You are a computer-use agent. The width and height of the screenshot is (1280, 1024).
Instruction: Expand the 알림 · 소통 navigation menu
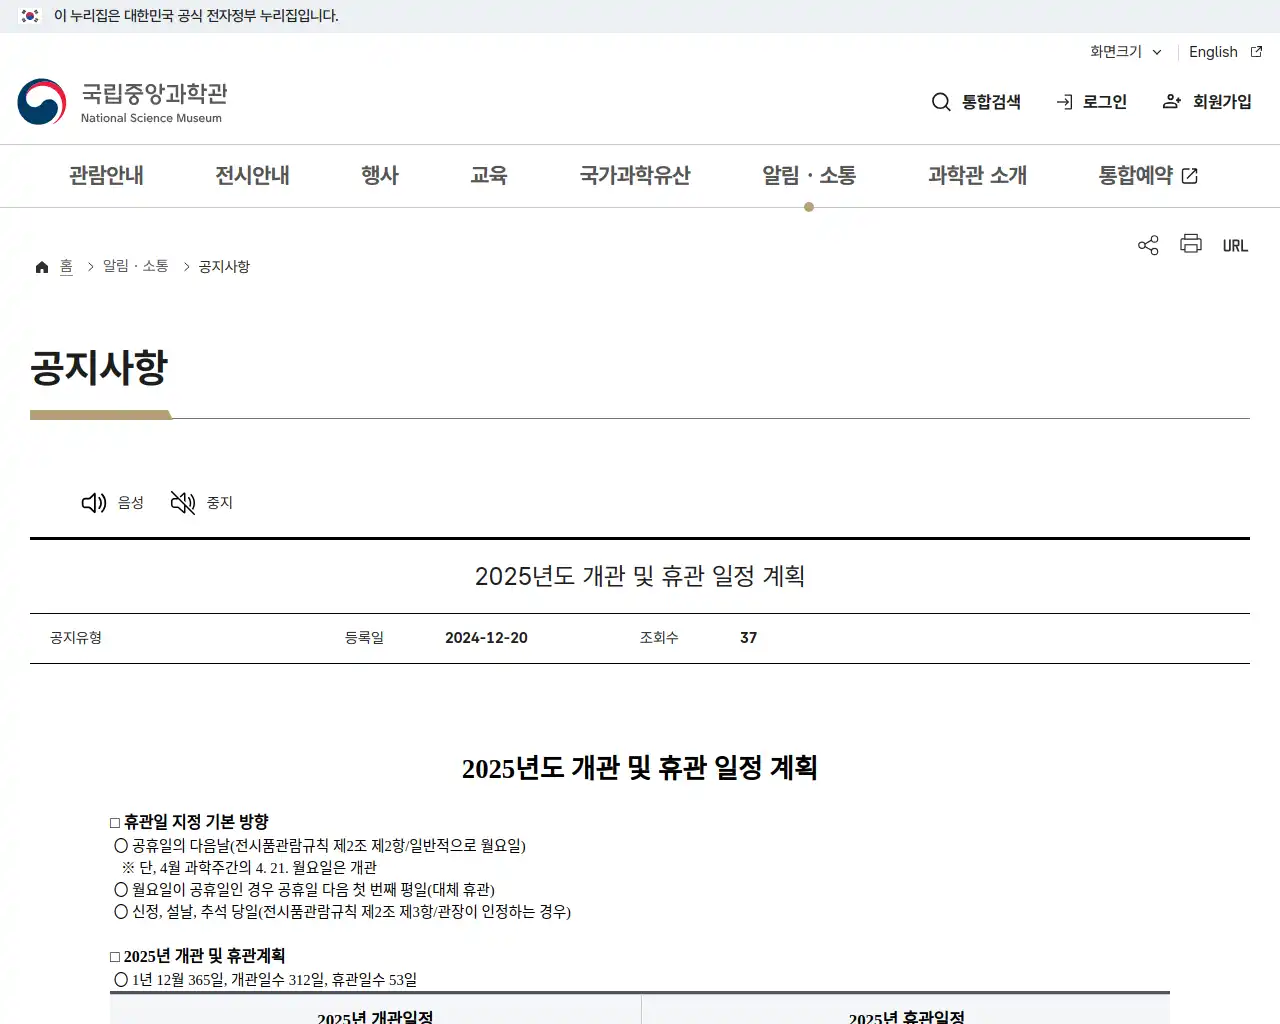808,175
